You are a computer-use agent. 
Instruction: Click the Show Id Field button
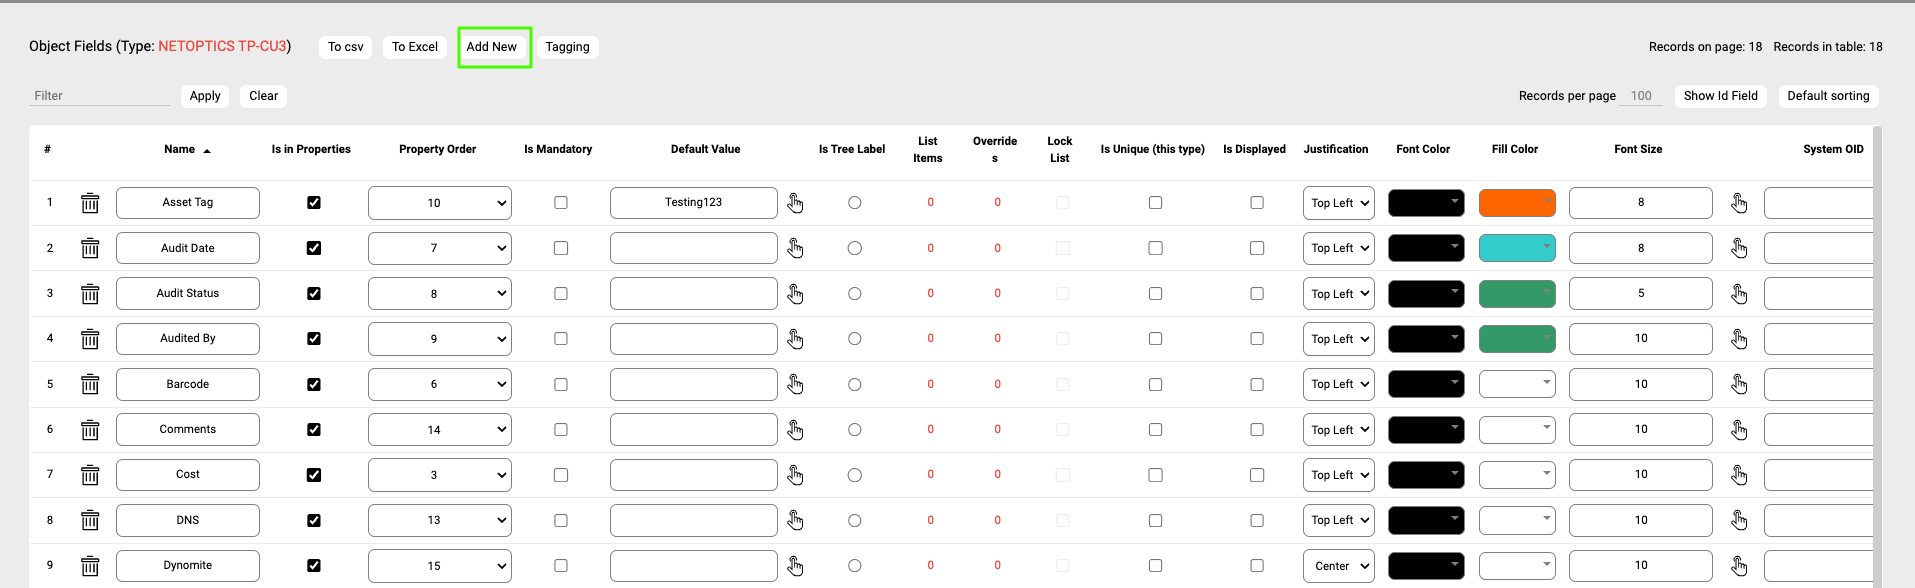point(1720,96)
